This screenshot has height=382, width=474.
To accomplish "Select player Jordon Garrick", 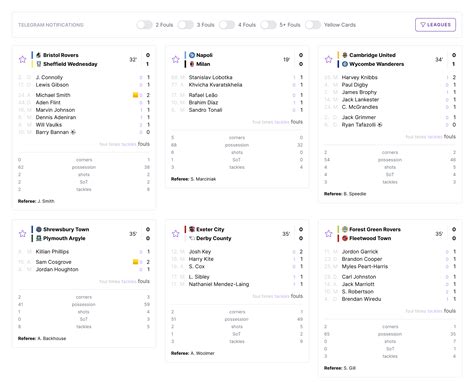I will tap(360, 252).
